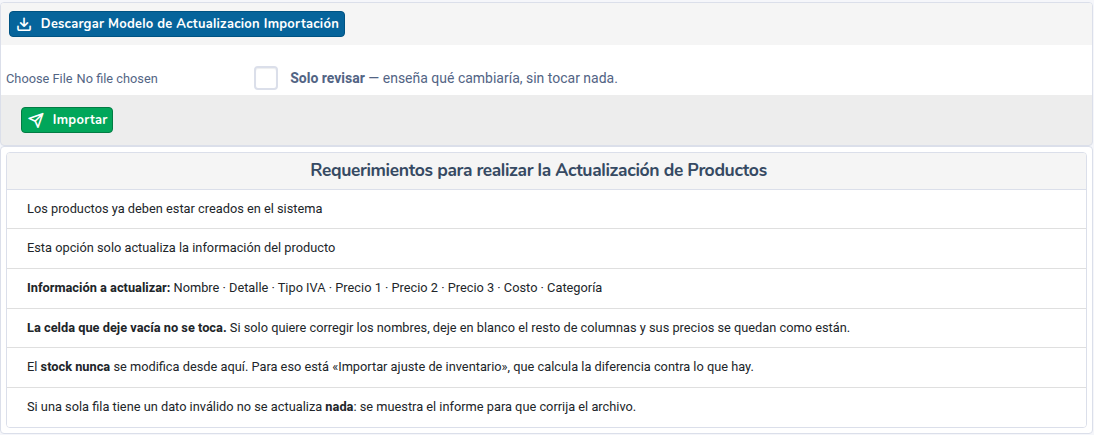Enable the Solo revisar checkbox
This screenshot has width=1094, height=435.
pyautogui.click(x=266, y=78)
